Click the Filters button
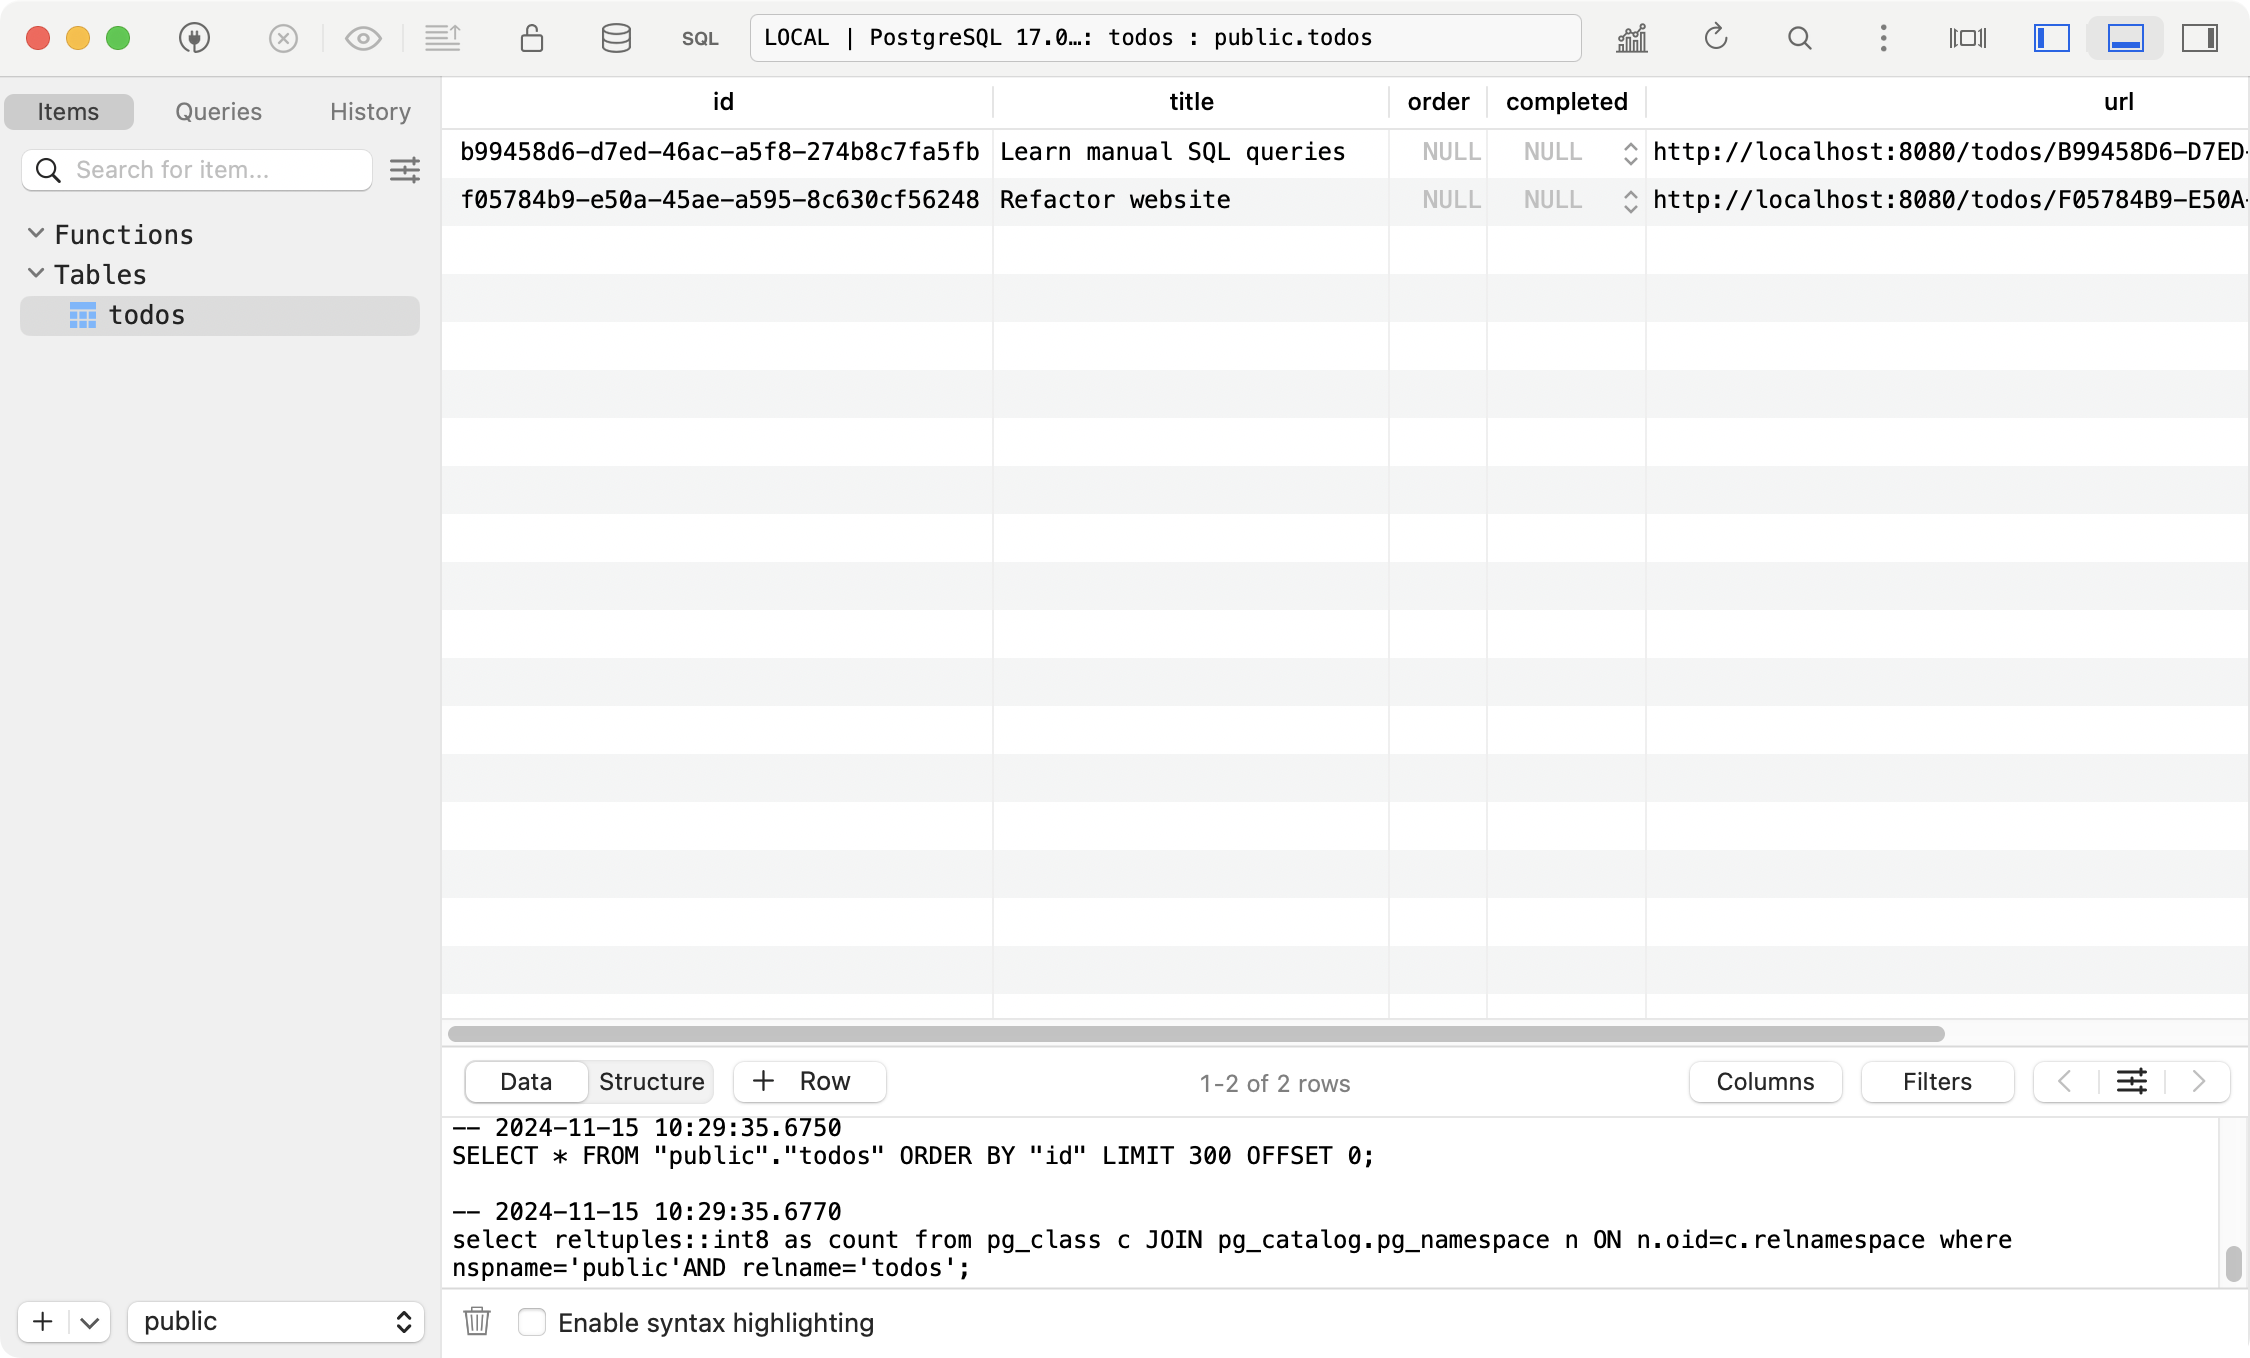The width and height of the screenshot is (2250, 1358). click(x=1936, y=1081)
